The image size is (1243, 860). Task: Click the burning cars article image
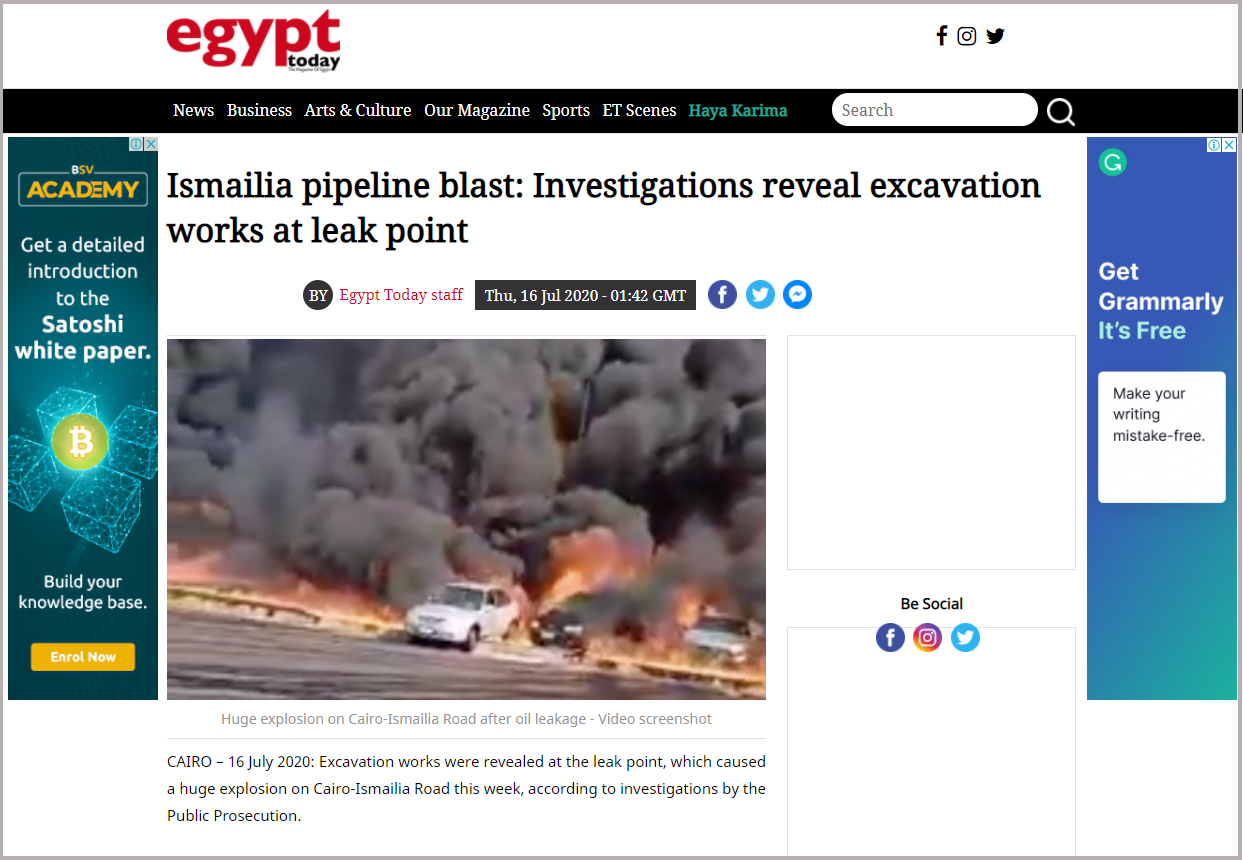click(x=466, y=519)
